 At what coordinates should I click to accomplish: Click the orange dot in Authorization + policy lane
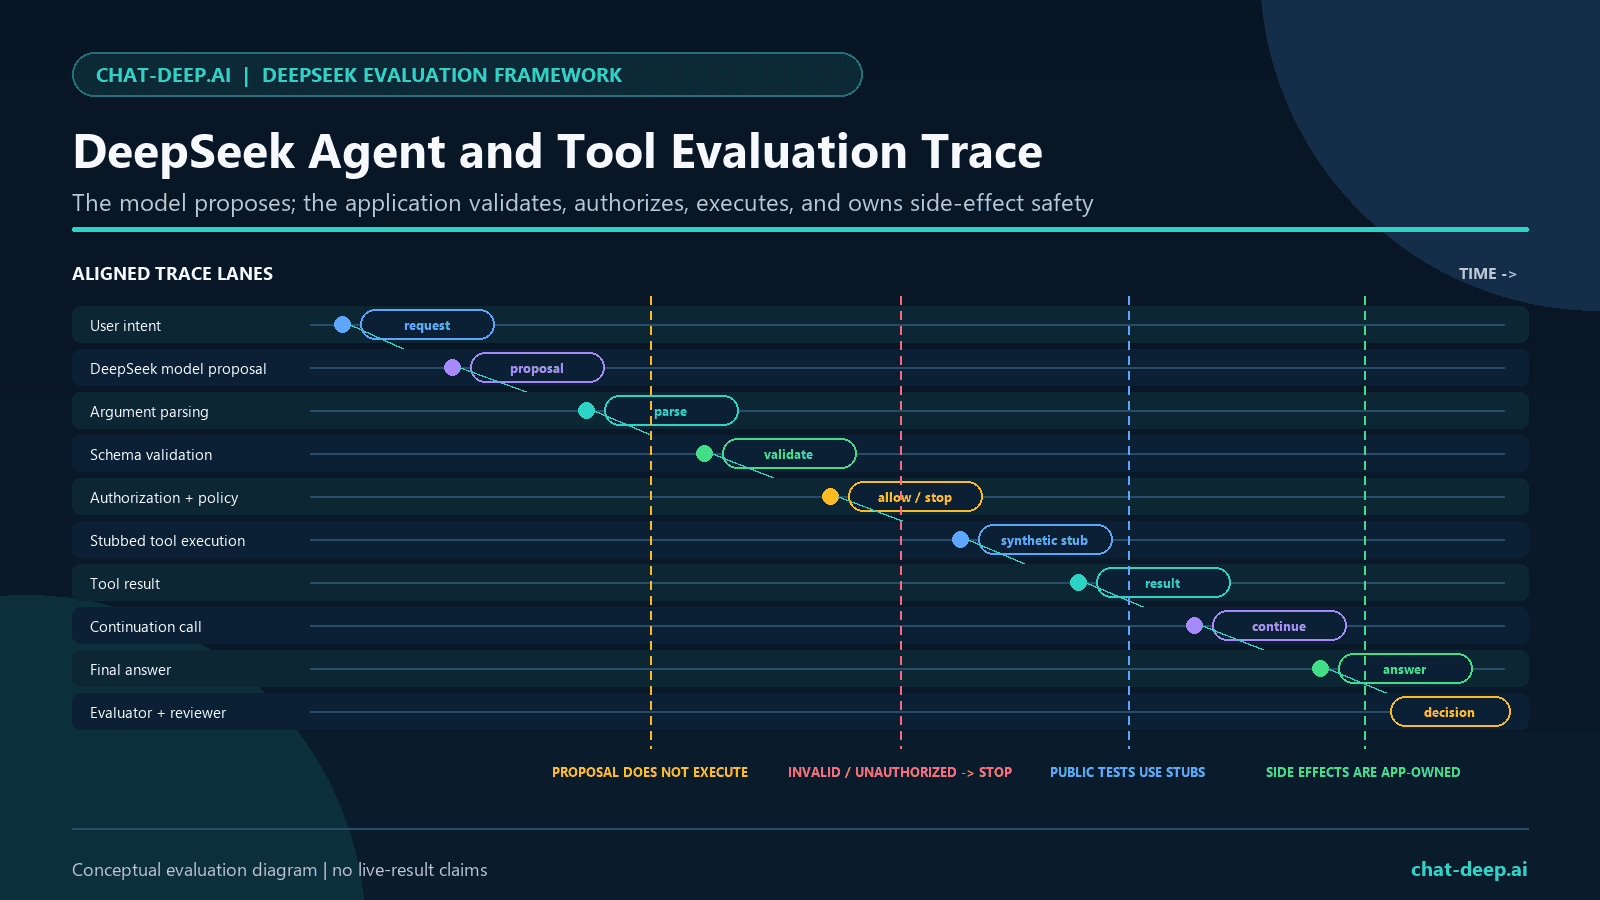pyautogui.click(x=830, y=497)
